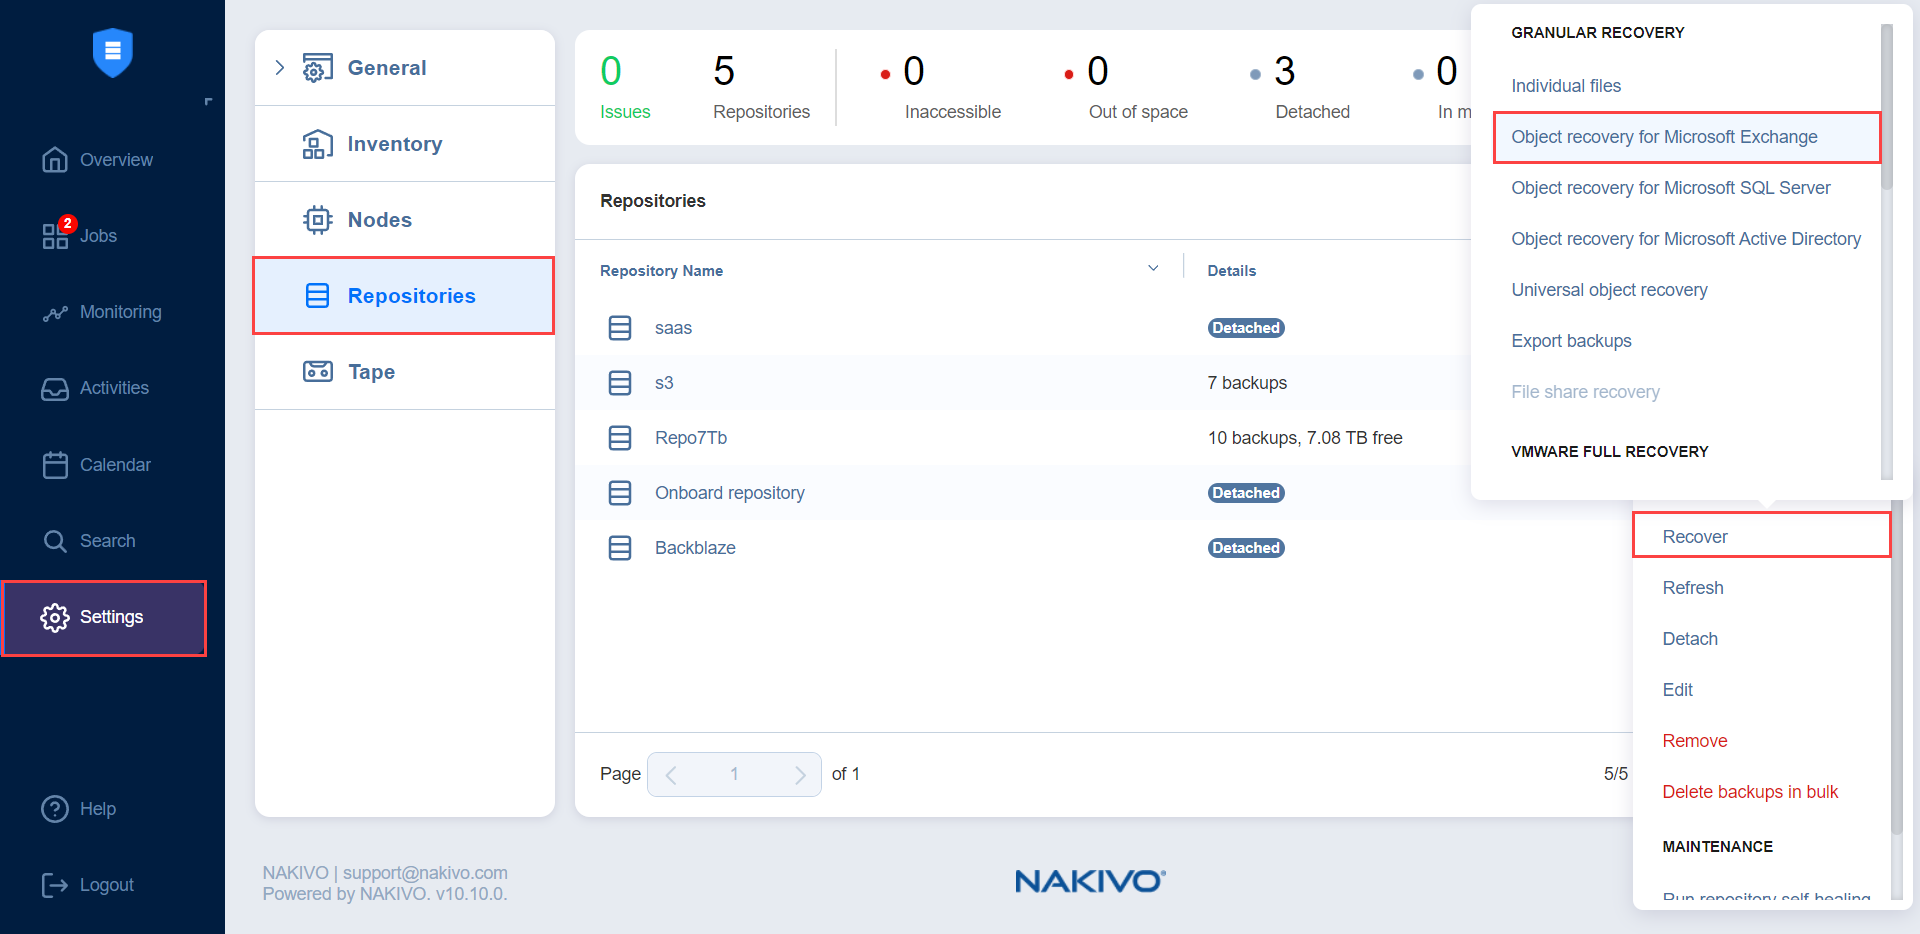The image size is (1920, 934).
Task: Open Jobs with the notification badge icon
Action: [x=55, y=236]
